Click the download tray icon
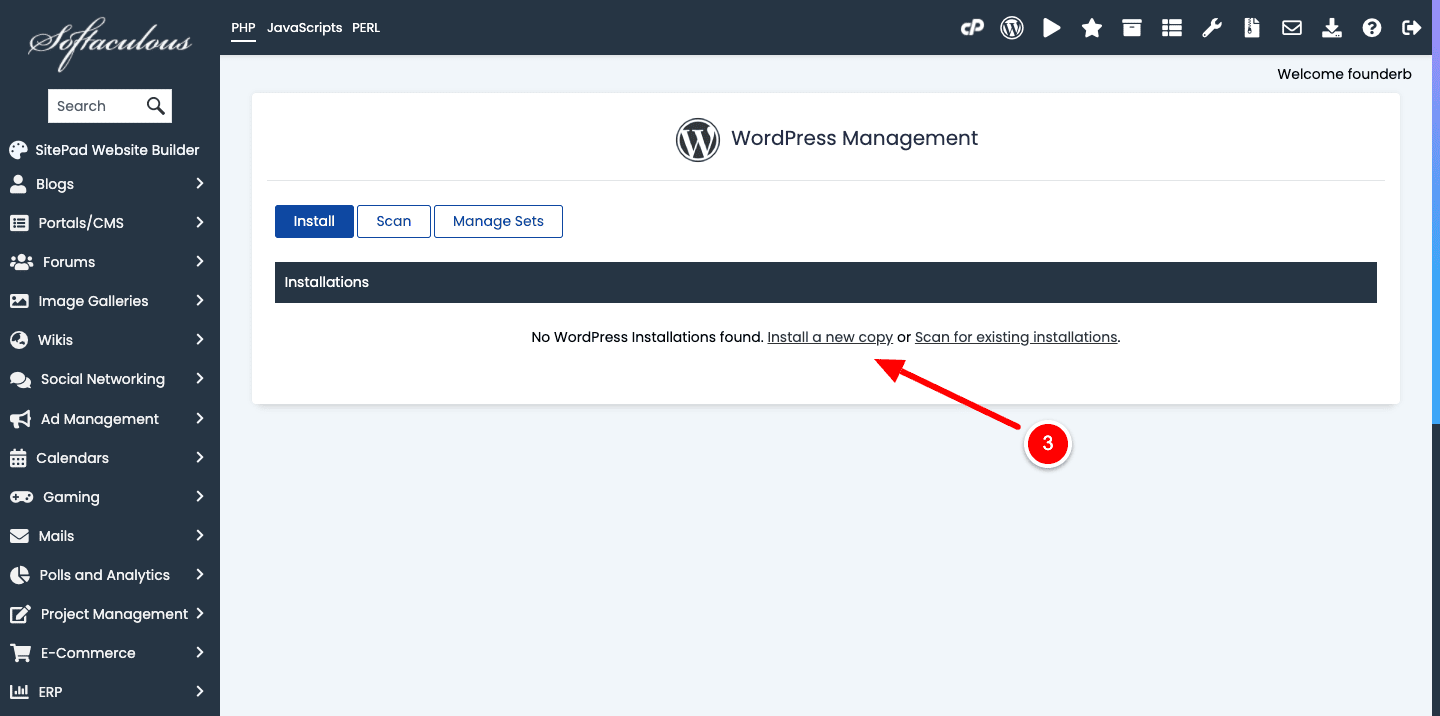 coord(1332,28)
